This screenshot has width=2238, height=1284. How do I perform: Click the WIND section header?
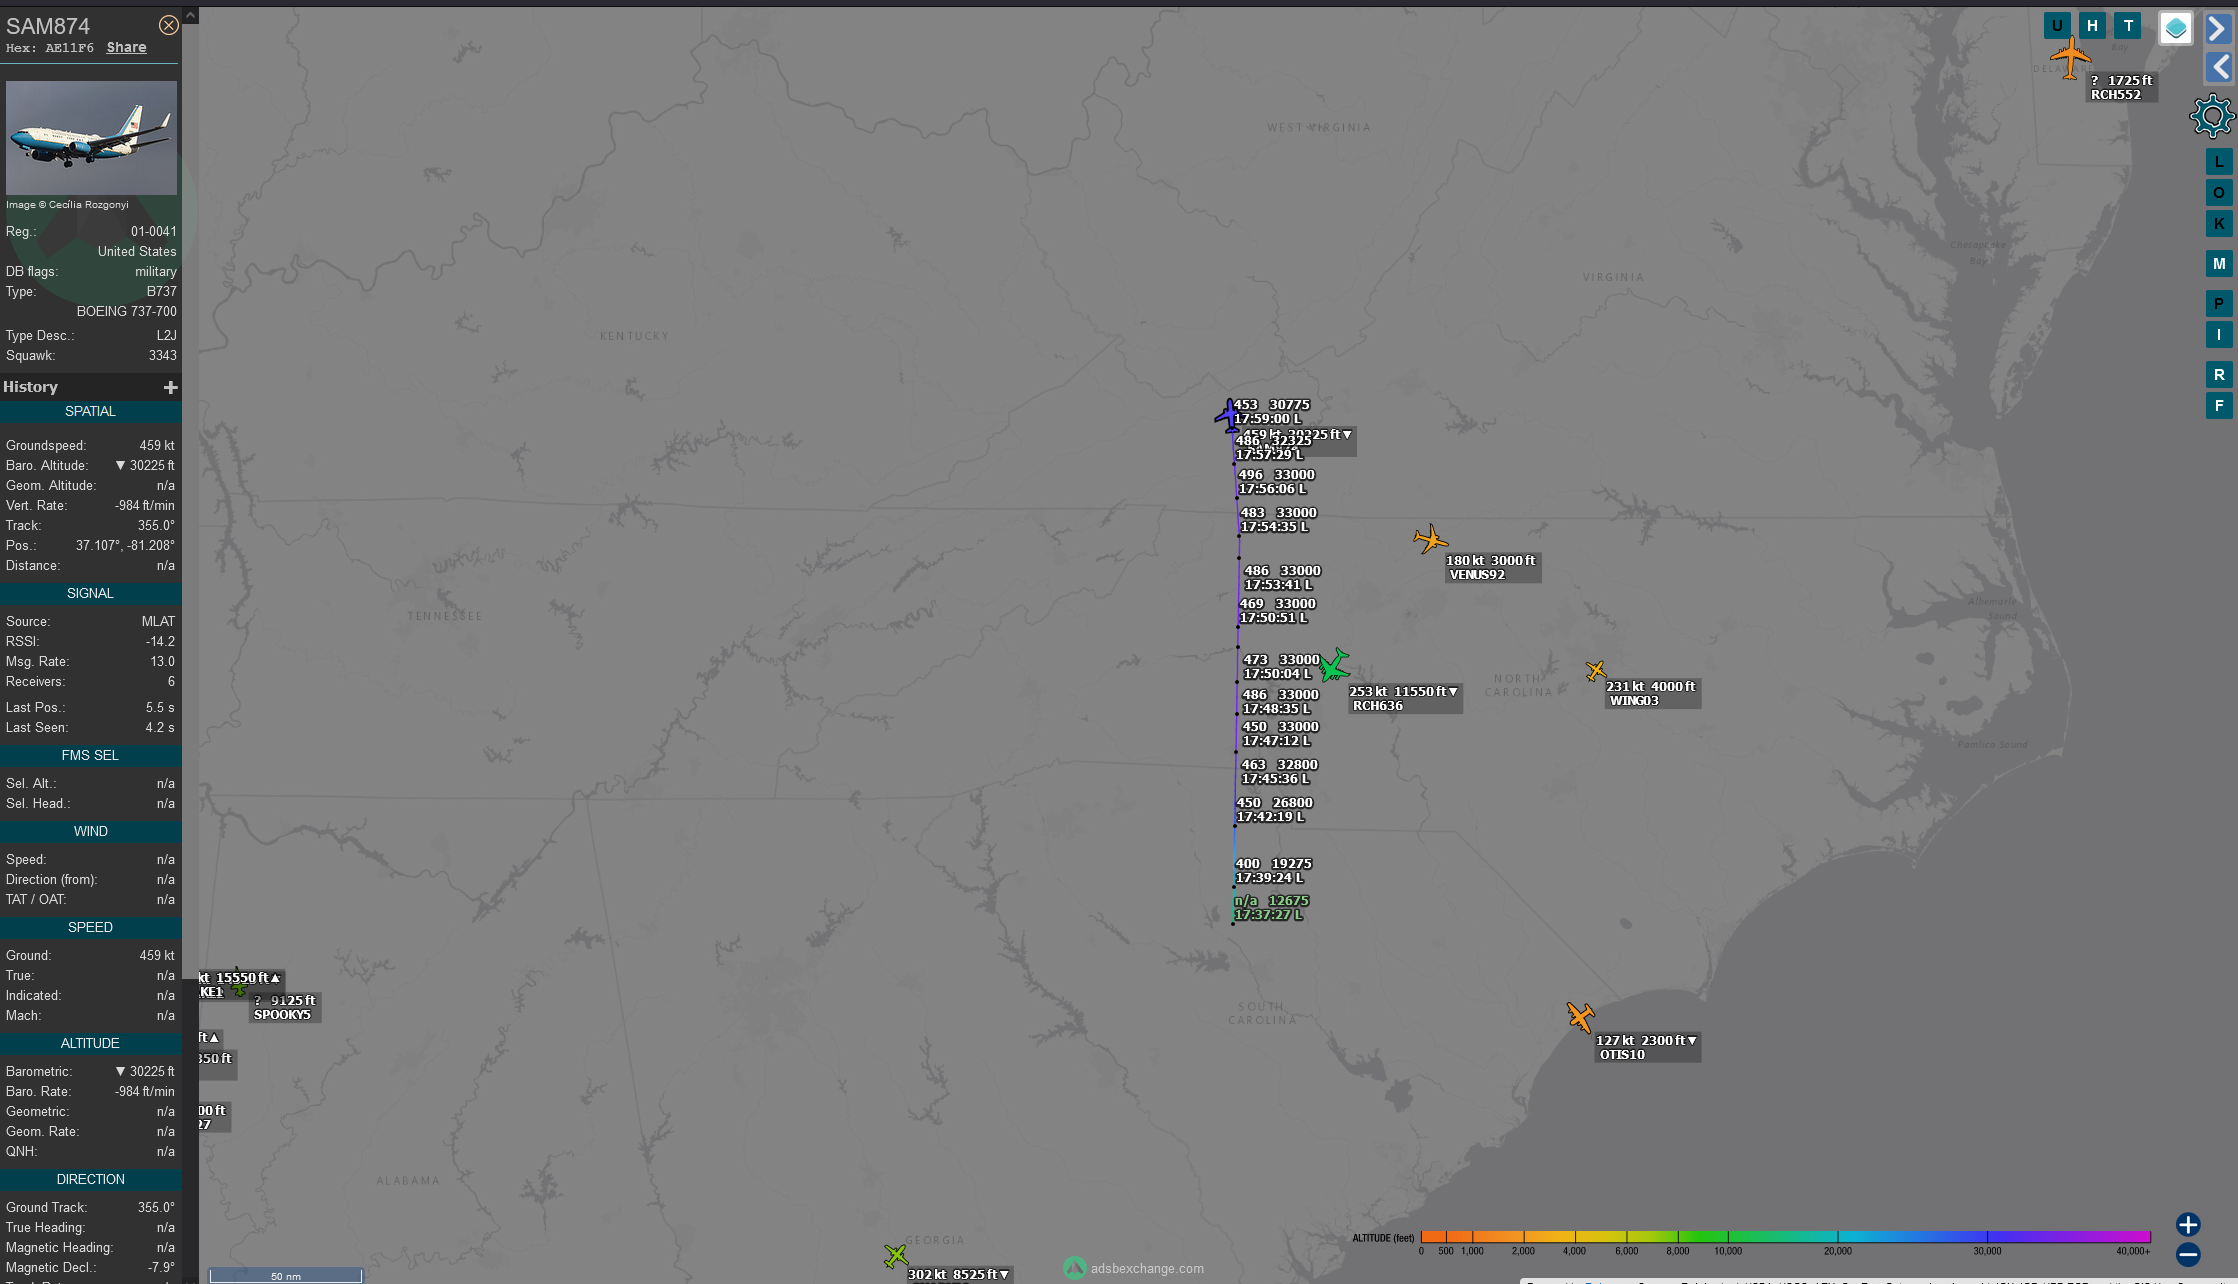[x=90, y=831]
